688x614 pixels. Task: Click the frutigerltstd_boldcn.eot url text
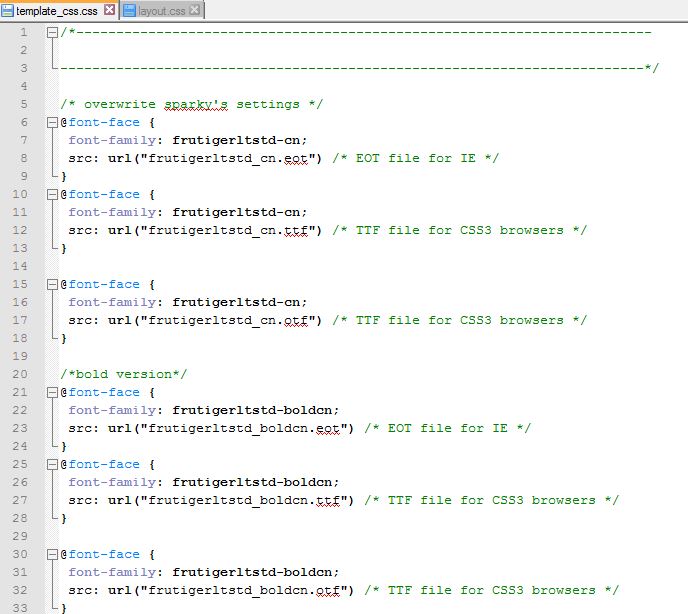pyautogui.click(x=244, y=428)
